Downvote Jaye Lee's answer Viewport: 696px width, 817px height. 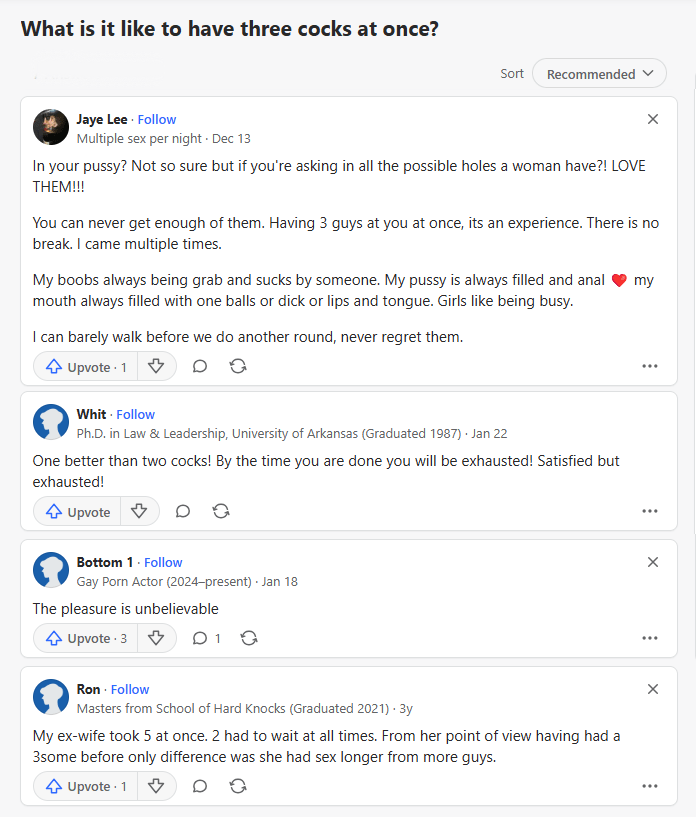[156, 366]
